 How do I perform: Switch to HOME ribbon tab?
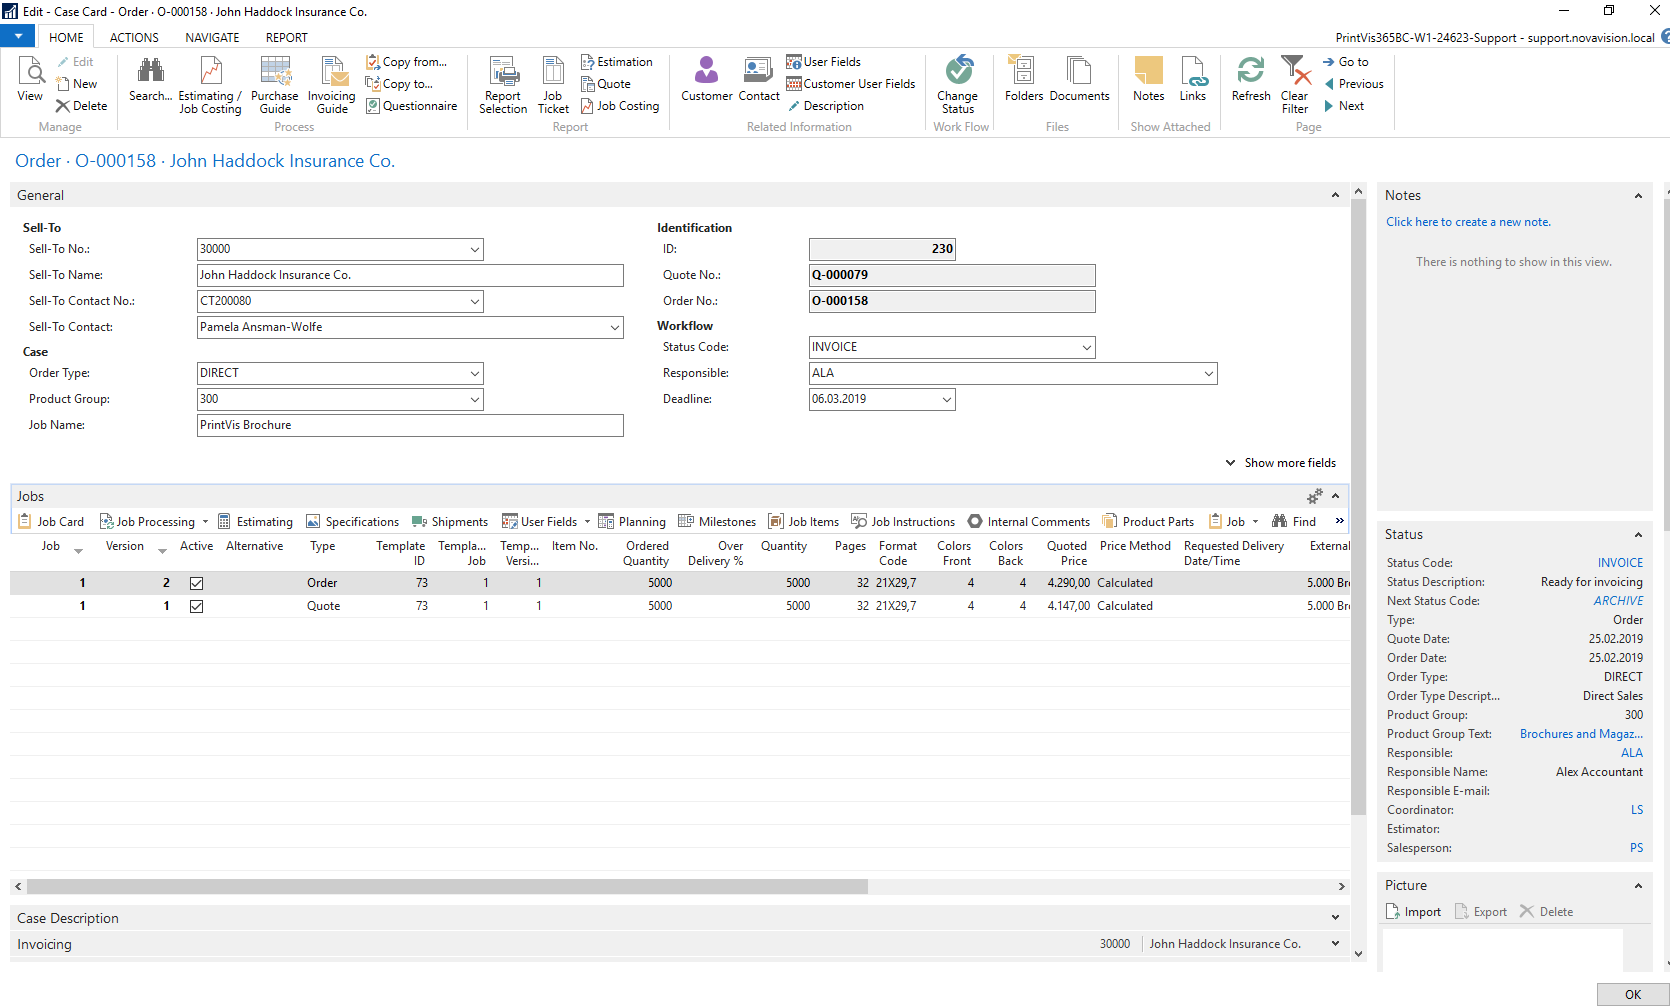point(66,38)
